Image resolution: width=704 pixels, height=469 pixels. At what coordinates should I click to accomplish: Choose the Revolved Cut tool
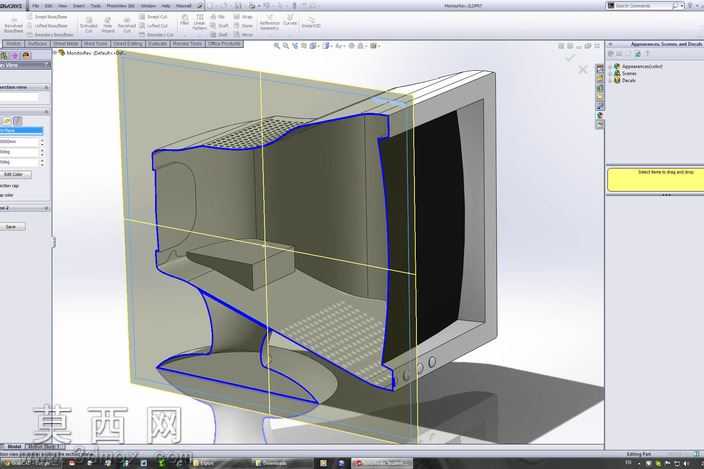(127, 25)
